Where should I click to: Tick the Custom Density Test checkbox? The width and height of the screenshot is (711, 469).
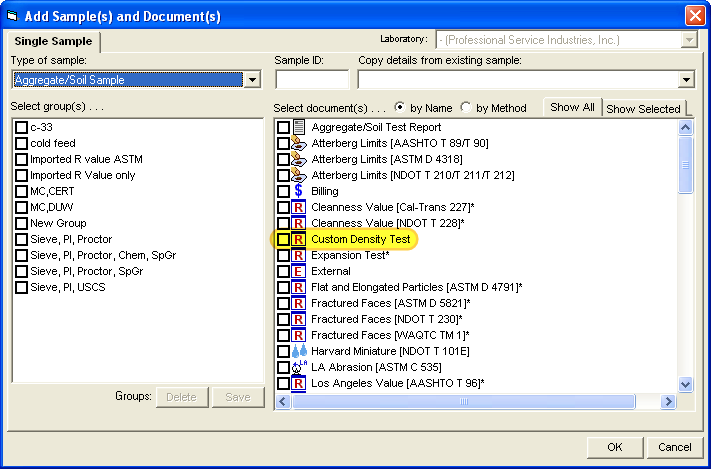[x=283, y=239]
